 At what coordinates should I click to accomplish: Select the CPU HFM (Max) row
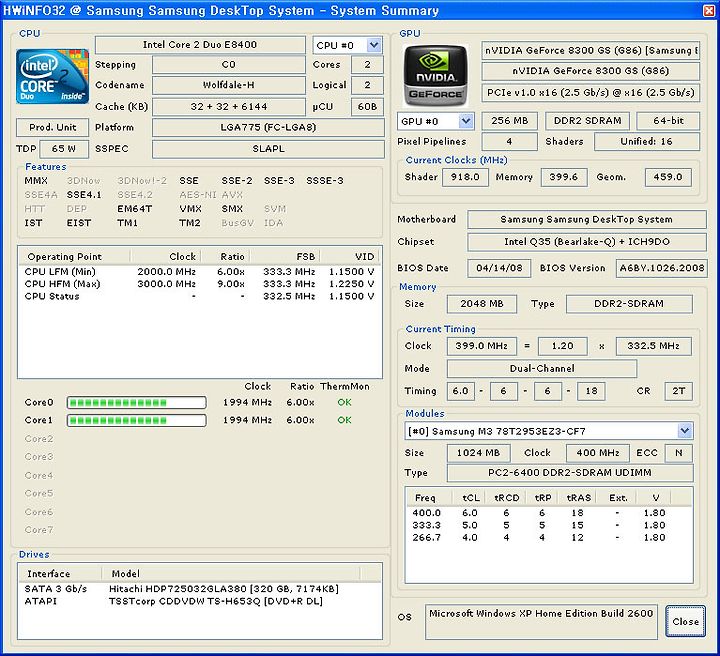pos(199,284)
